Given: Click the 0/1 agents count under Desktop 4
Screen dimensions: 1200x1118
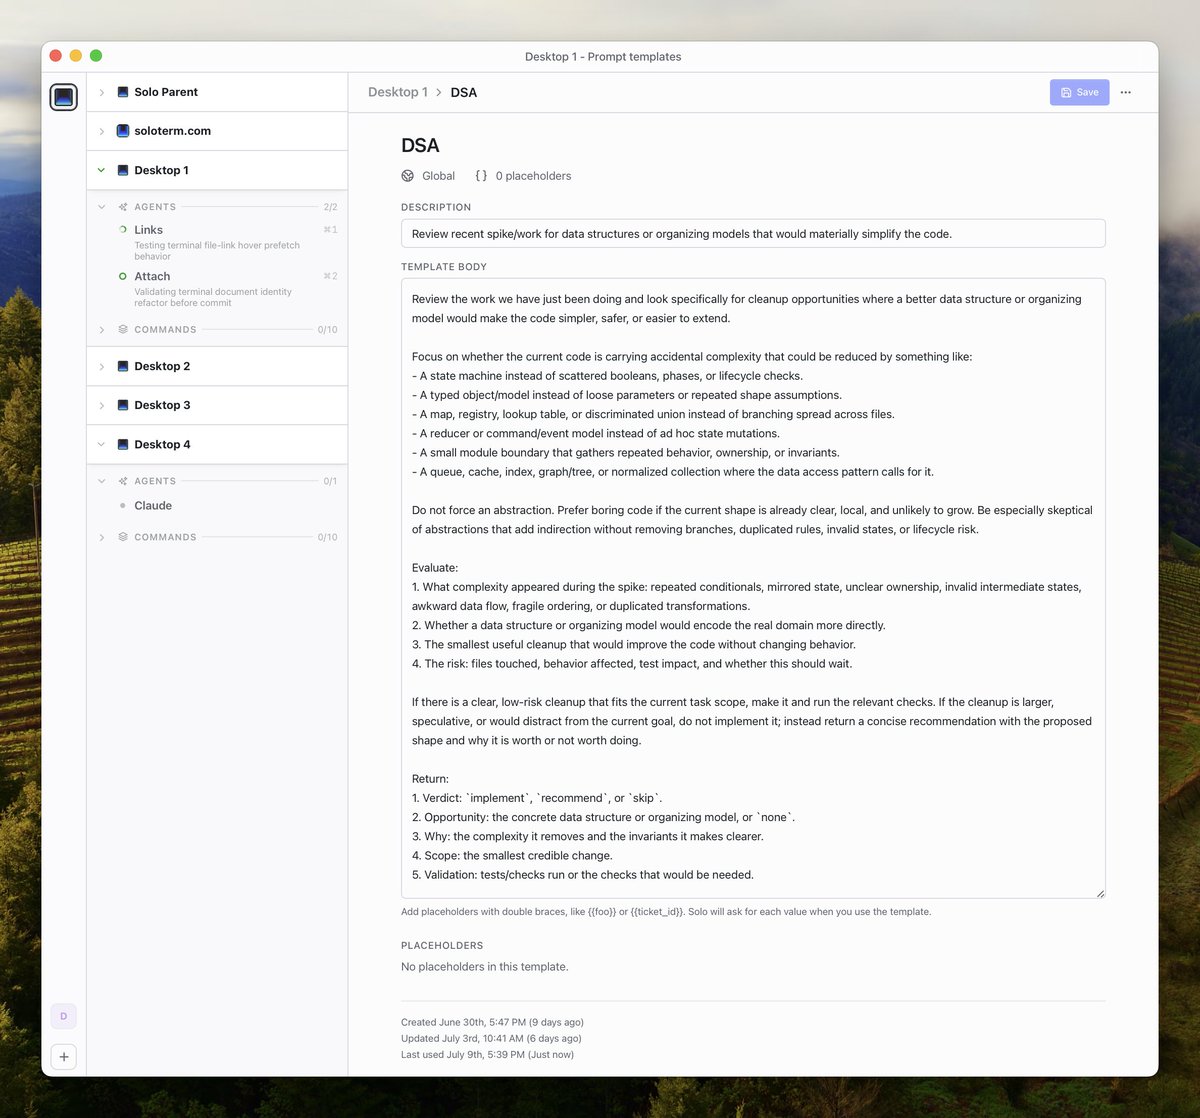Looking at the screenshot, I should coord(330,481).
